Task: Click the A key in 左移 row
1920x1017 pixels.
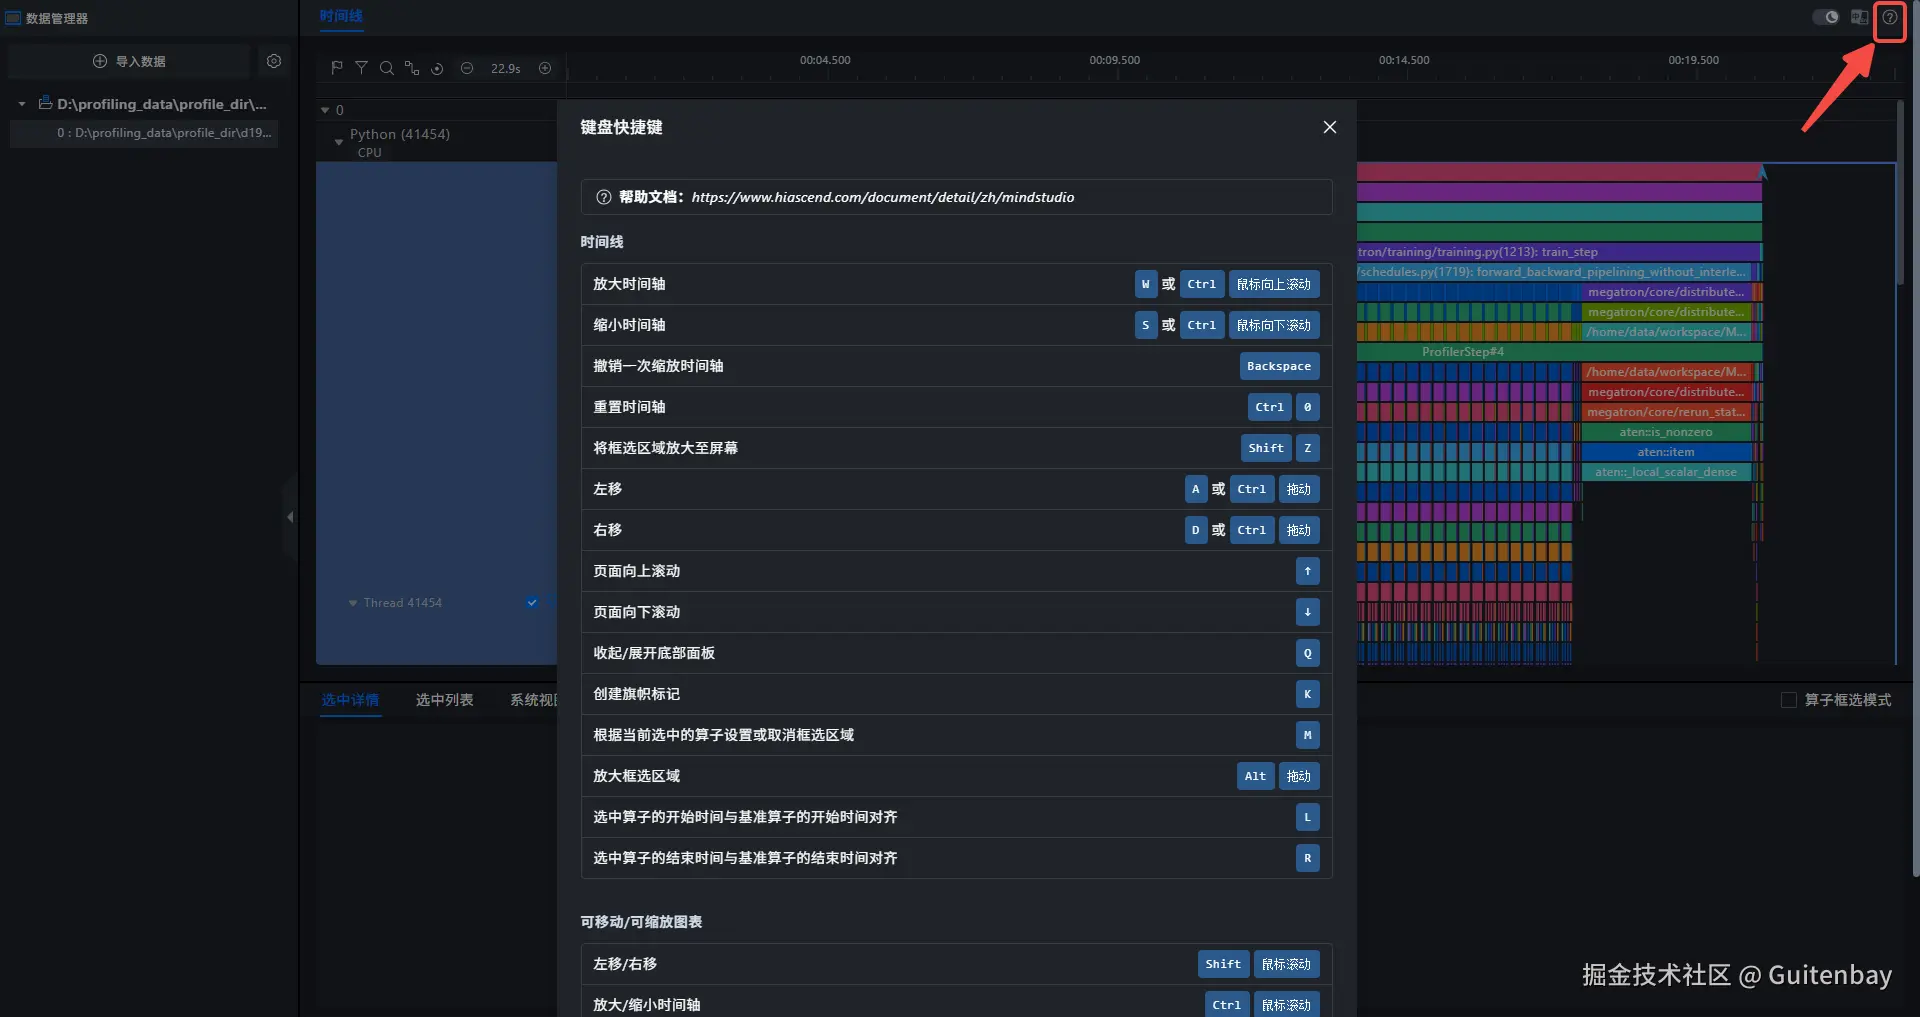Action: coord(1196,489)
